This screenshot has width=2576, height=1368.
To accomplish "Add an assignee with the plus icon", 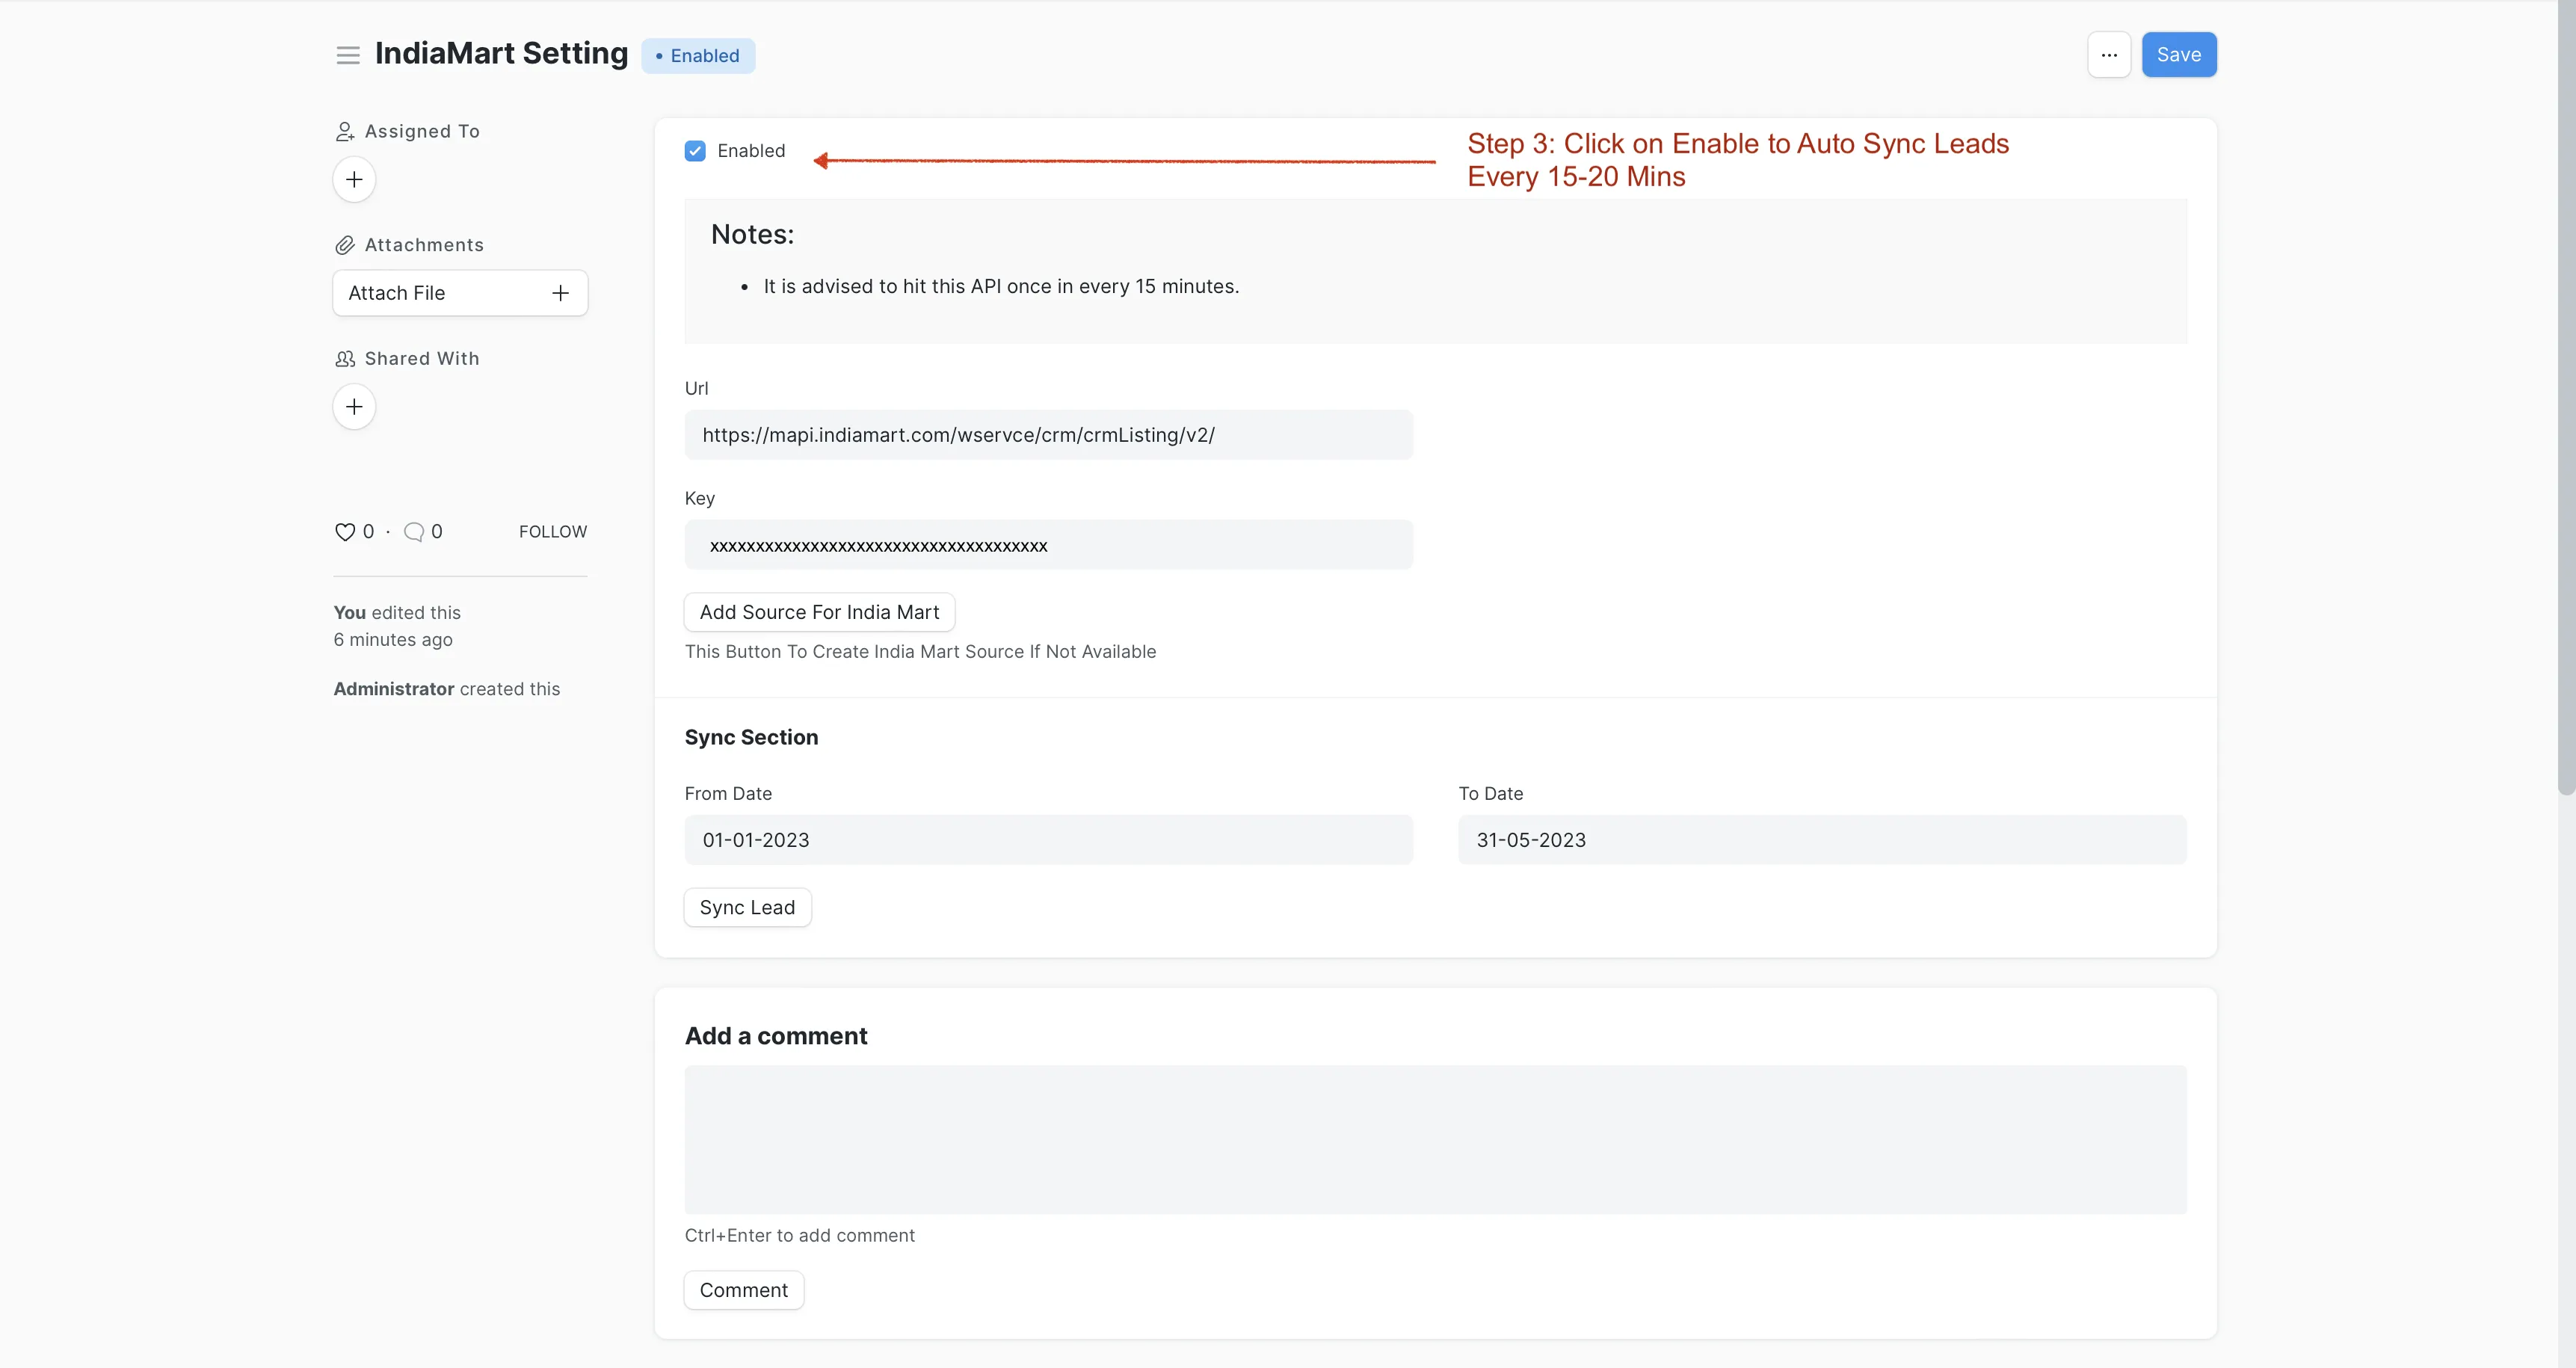I will 354,180.
